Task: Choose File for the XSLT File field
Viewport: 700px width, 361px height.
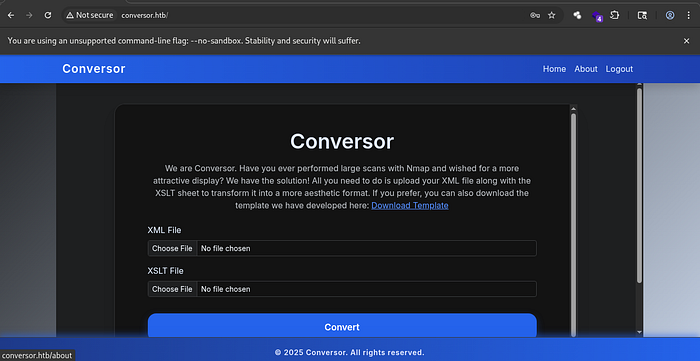Action: (172, 289)
